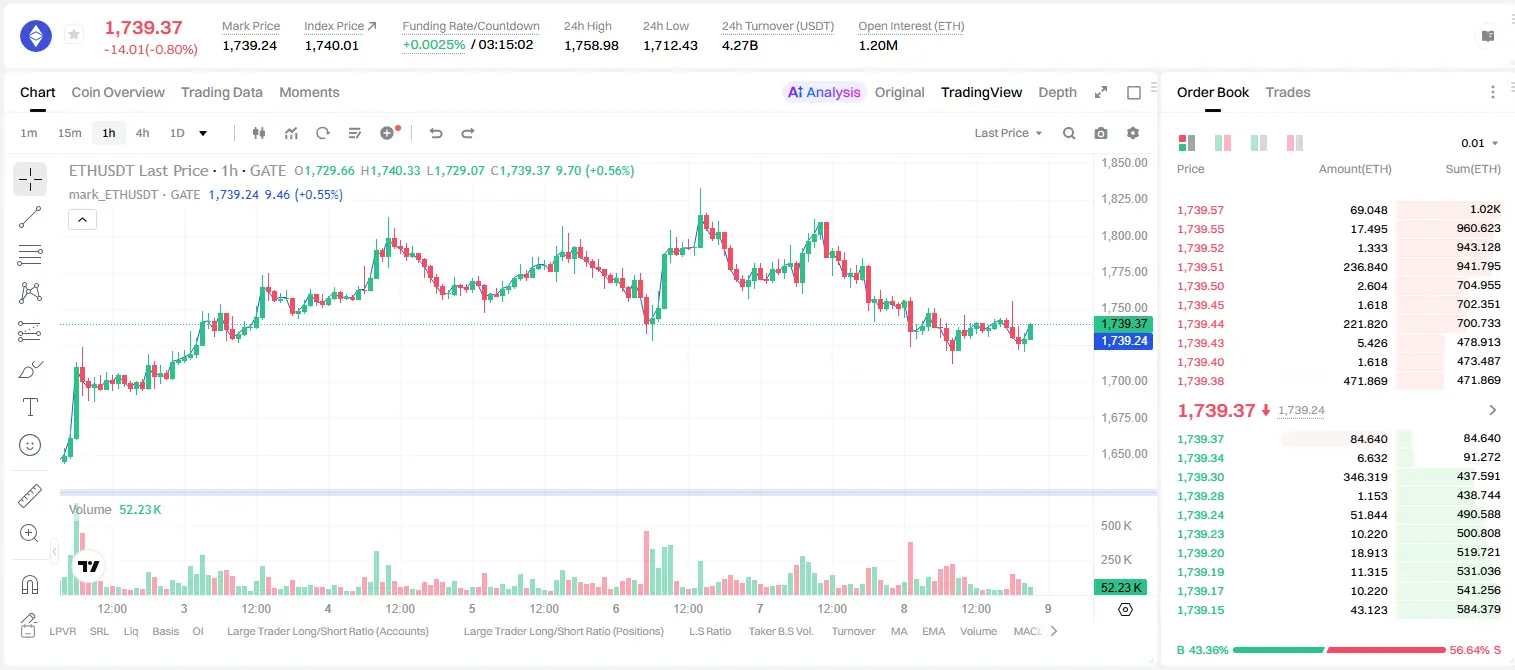The height and width of the screenshot is (670, 1515).
Task: Toggle the square layout checkbox near Depth
Action: (1134, 92)
